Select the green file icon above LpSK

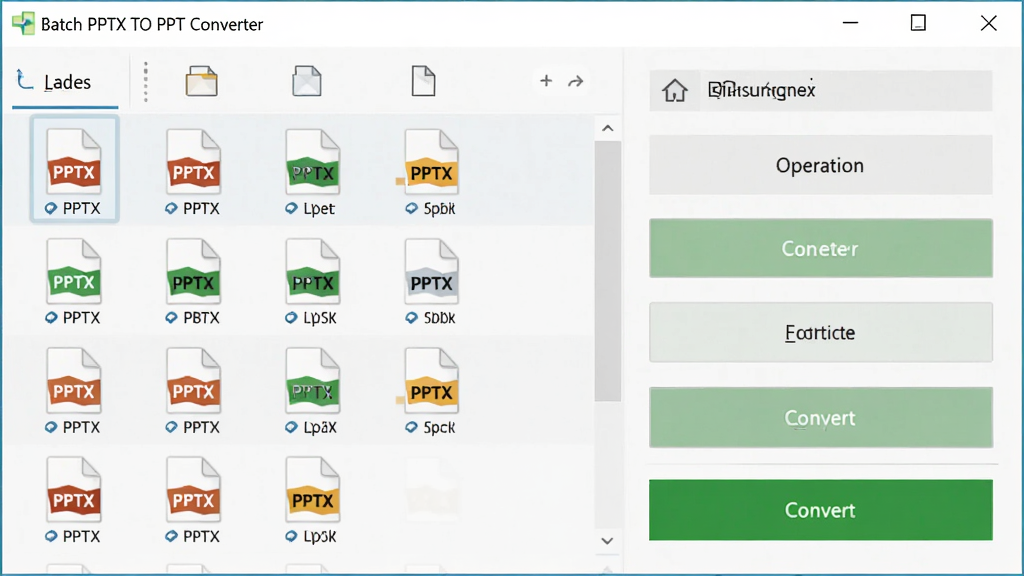(x=313, y=271)
